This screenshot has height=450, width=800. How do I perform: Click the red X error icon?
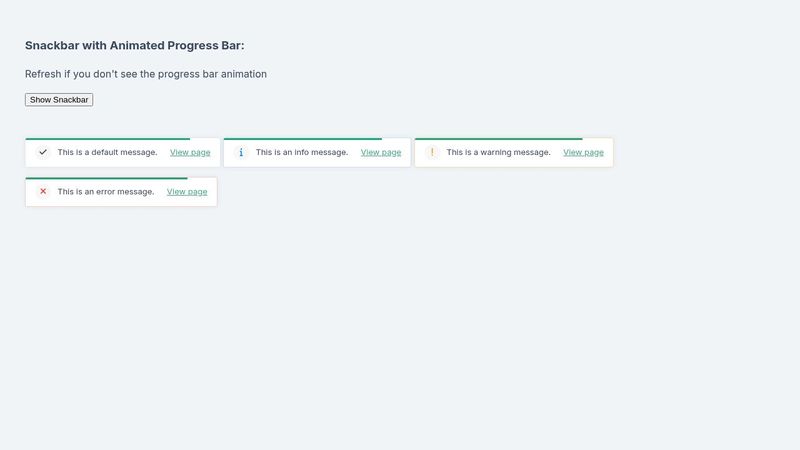click(43, 191)
